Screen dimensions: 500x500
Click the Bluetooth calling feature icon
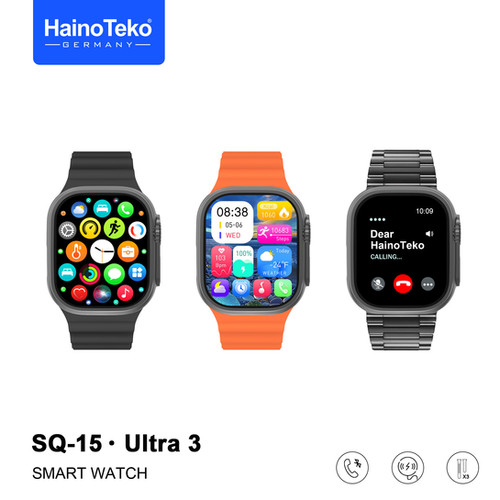[352, 467]
